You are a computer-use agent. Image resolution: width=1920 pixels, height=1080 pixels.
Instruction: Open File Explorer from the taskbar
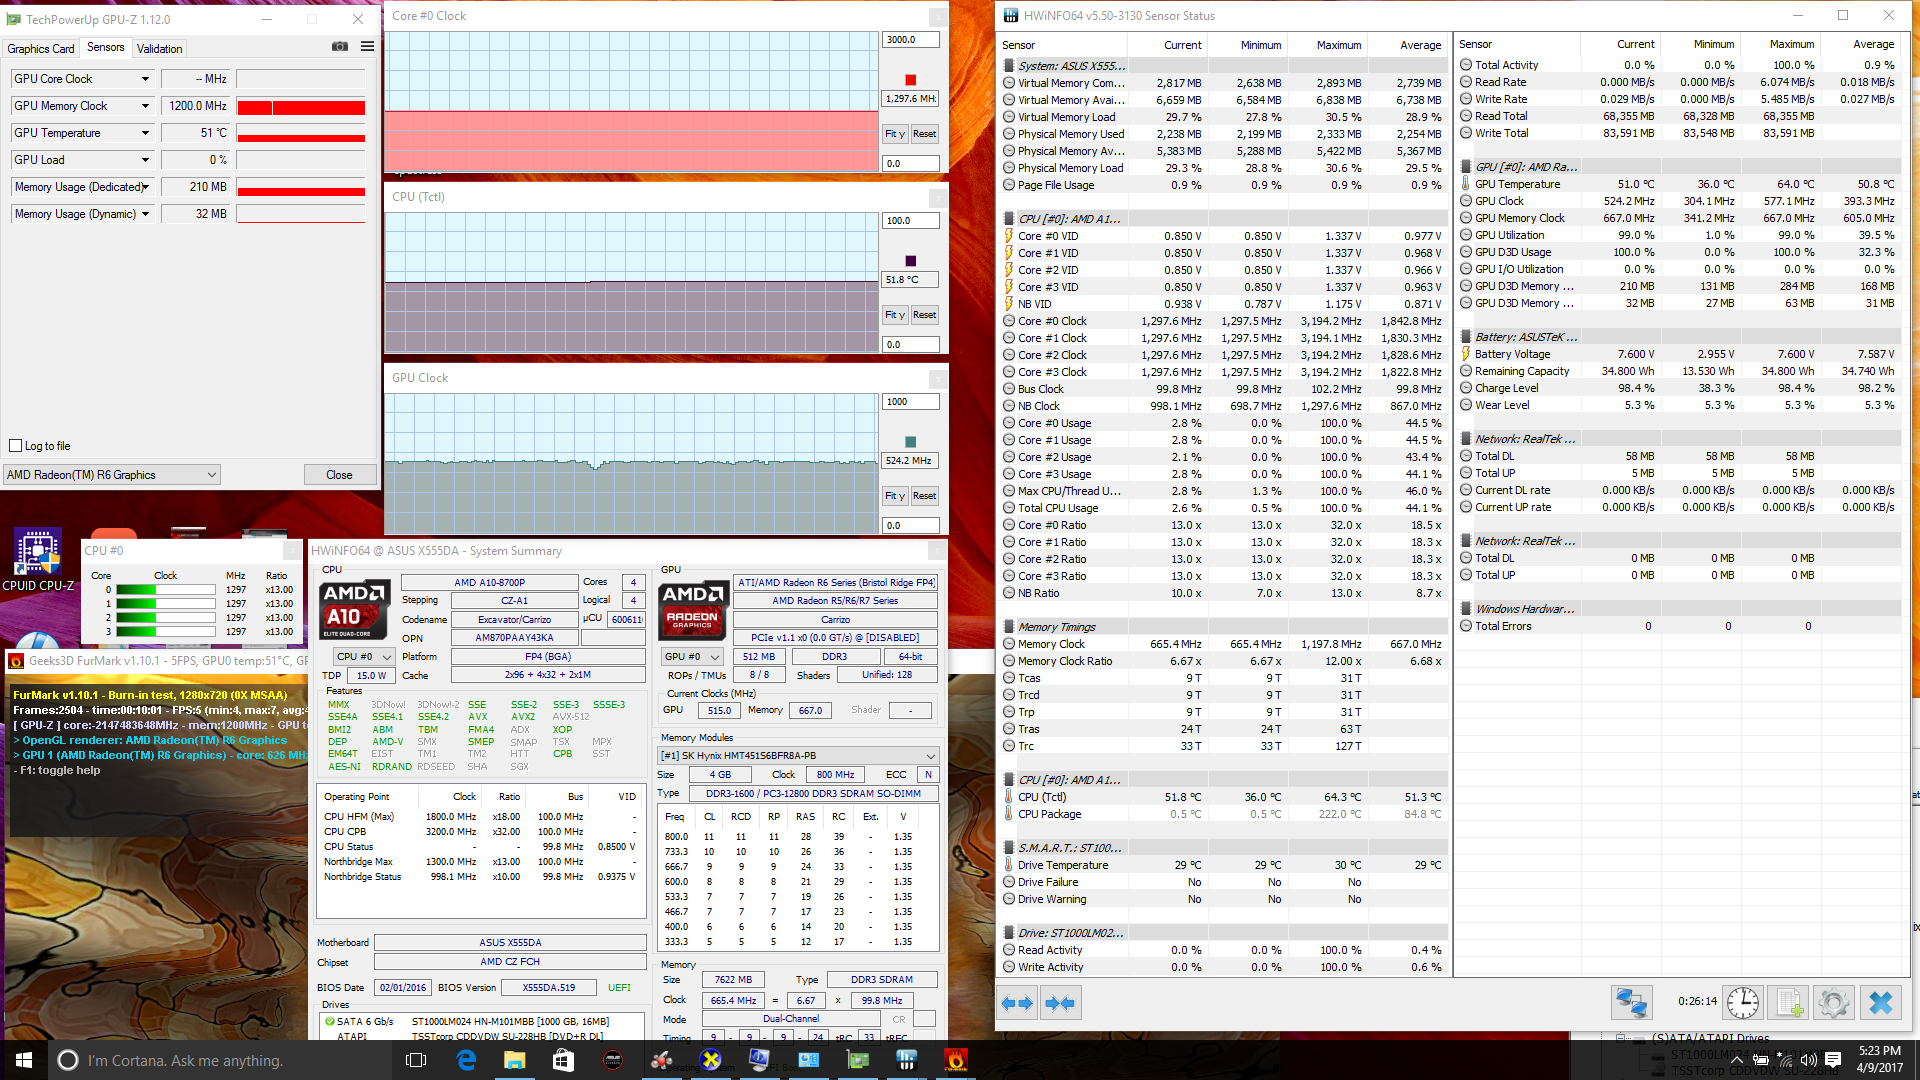515,1060
